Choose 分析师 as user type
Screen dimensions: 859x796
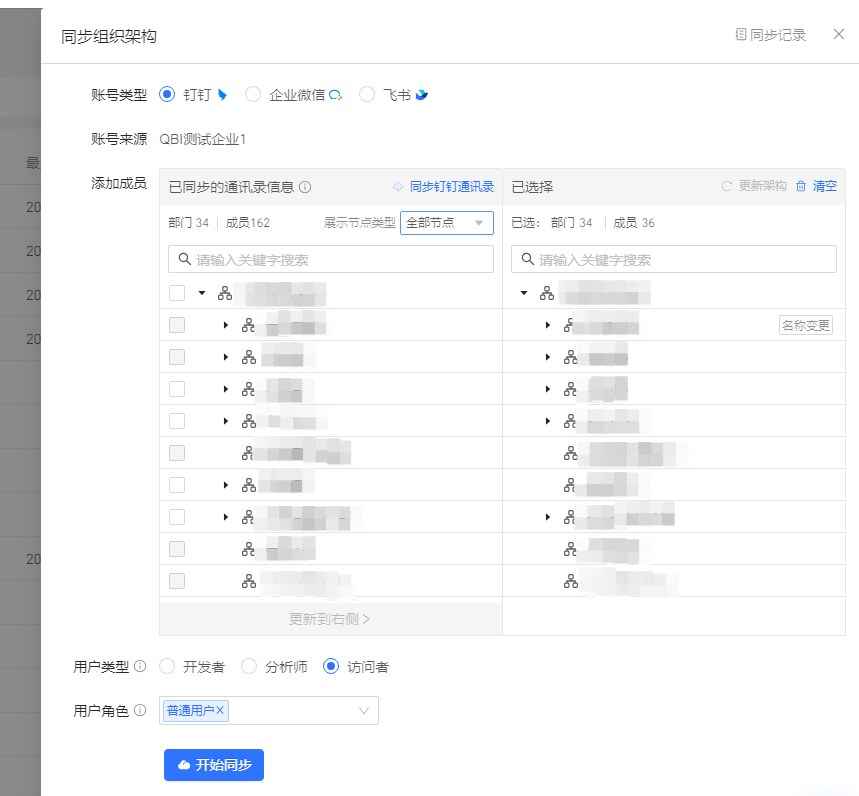tap(249, 667)
